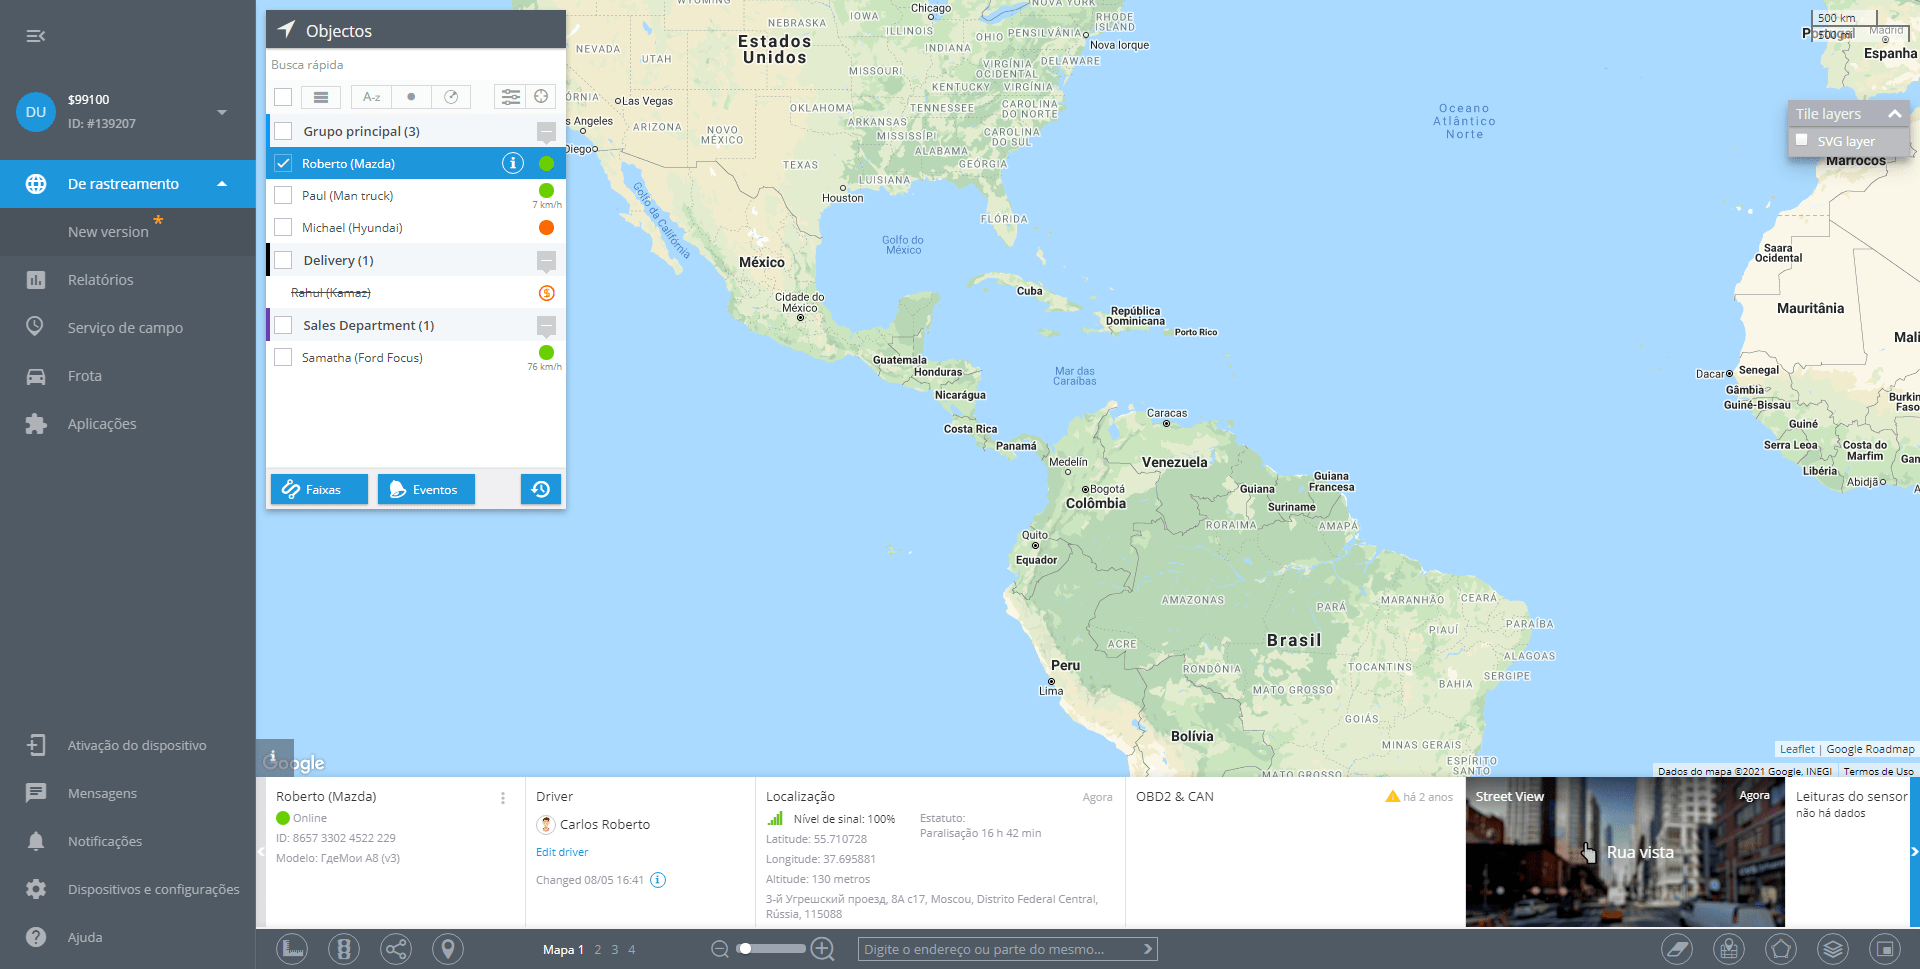The width and height of the screenshot is (1920, 969).
Task: Open the Street View thumbnail
Action: click(x=1625, y=853)
